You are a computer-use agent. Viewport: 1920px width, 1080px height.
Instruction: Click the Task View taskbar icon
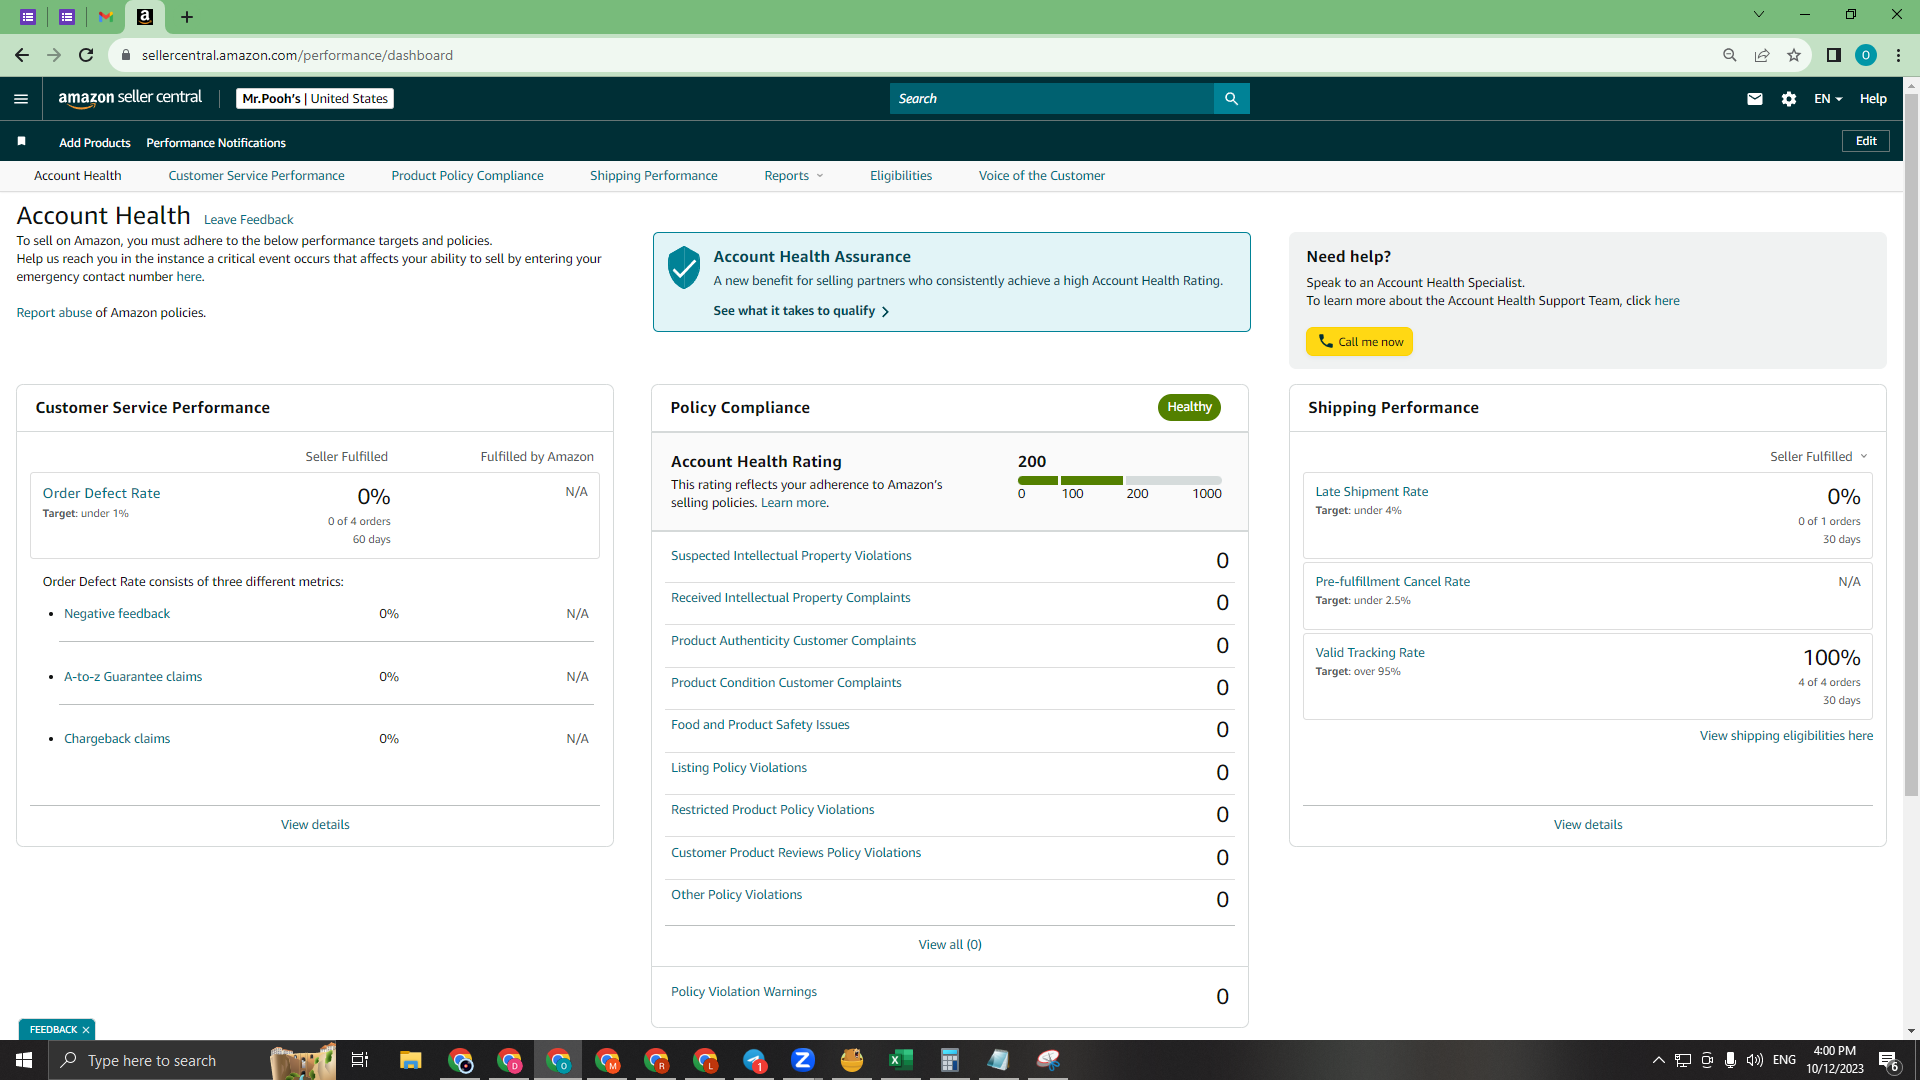[360, 1060]
